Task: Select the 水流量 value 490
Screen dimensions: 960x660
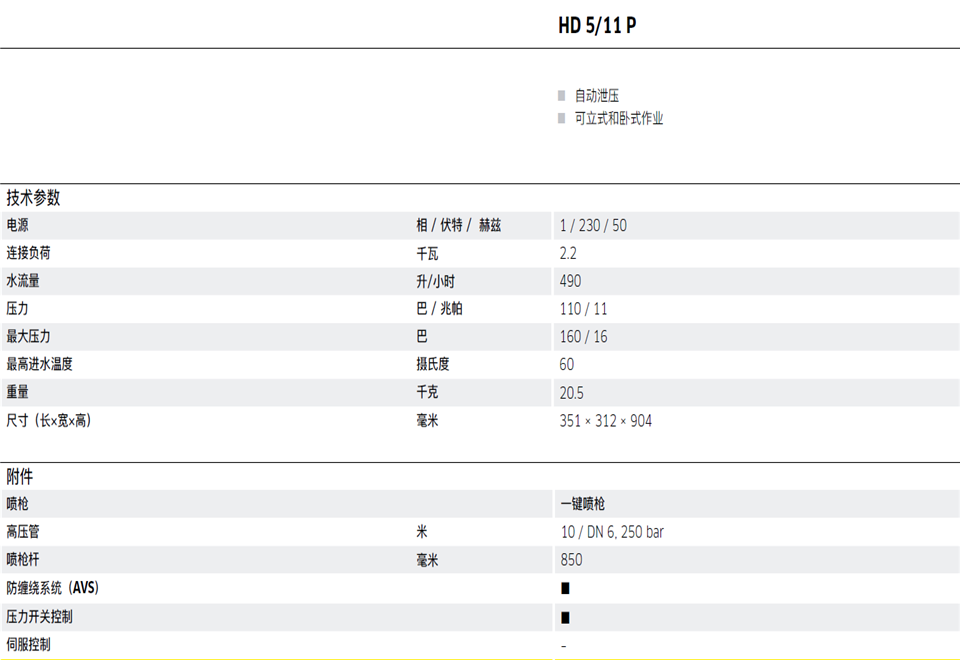Action: tap(570, 281)
